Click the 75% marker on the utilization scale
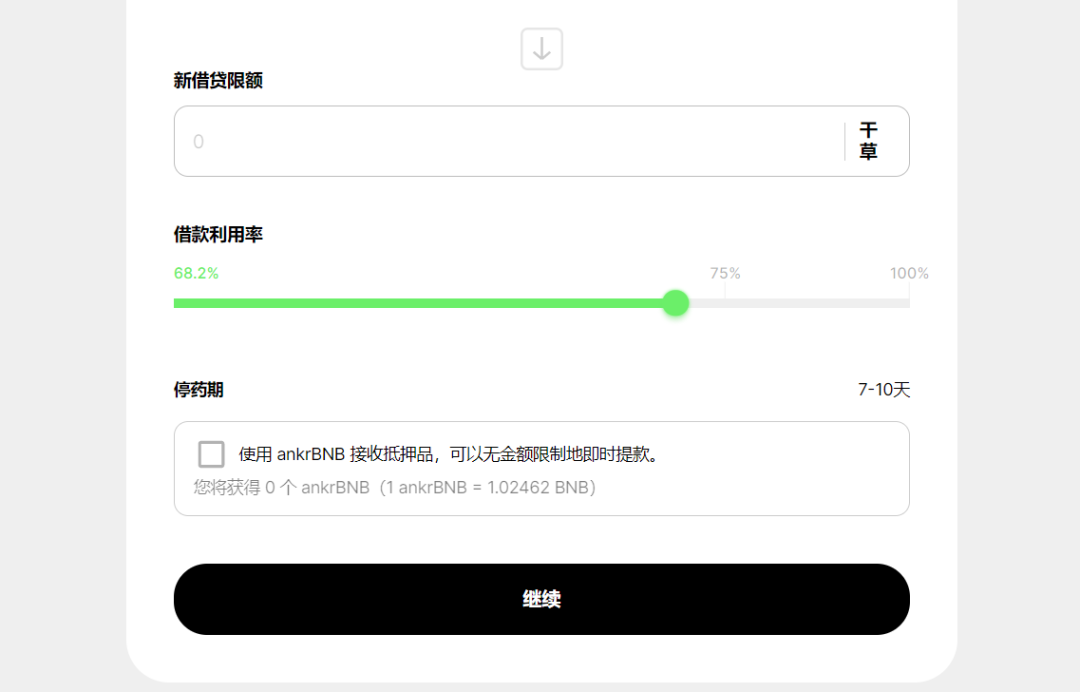 pos(725,272)
